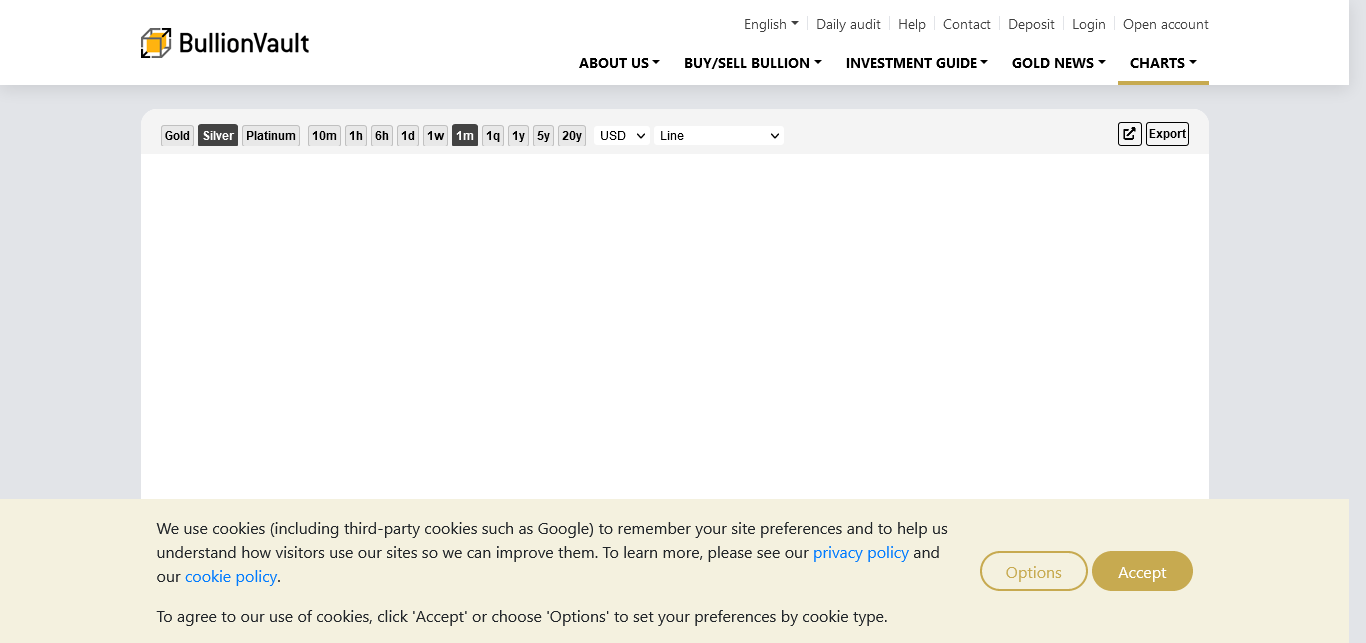Choose the 1w time range
This screenshot has height=643, width=1366.
tap(435, 136)
